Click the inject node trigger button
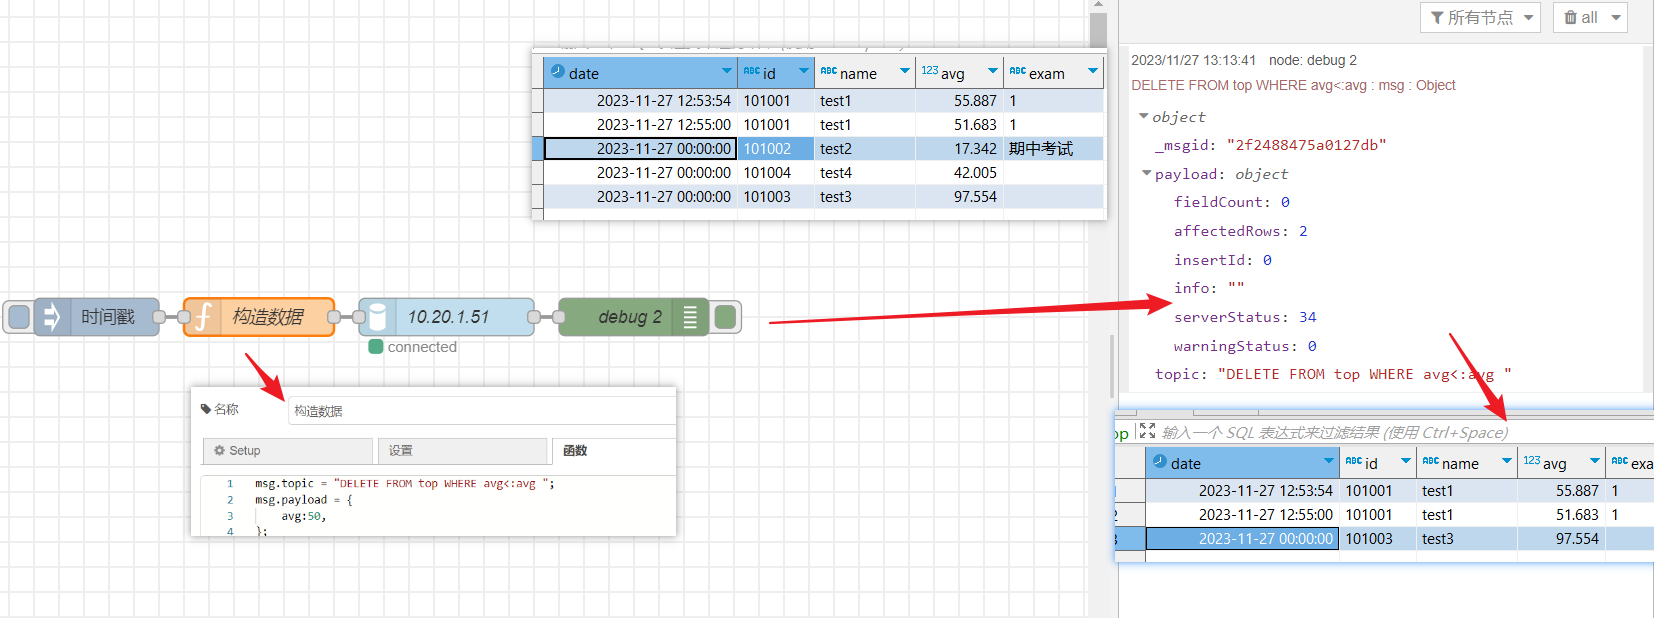 coord(19,317)
